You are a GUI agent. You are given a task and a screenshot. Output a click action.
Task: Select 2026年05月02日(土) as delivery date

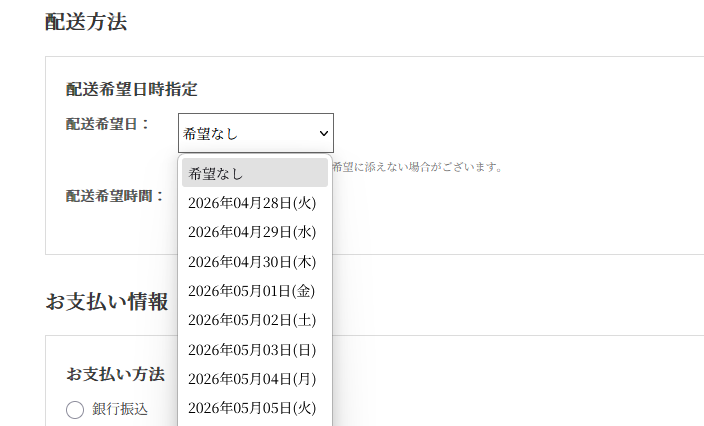(x=252, y=320)
